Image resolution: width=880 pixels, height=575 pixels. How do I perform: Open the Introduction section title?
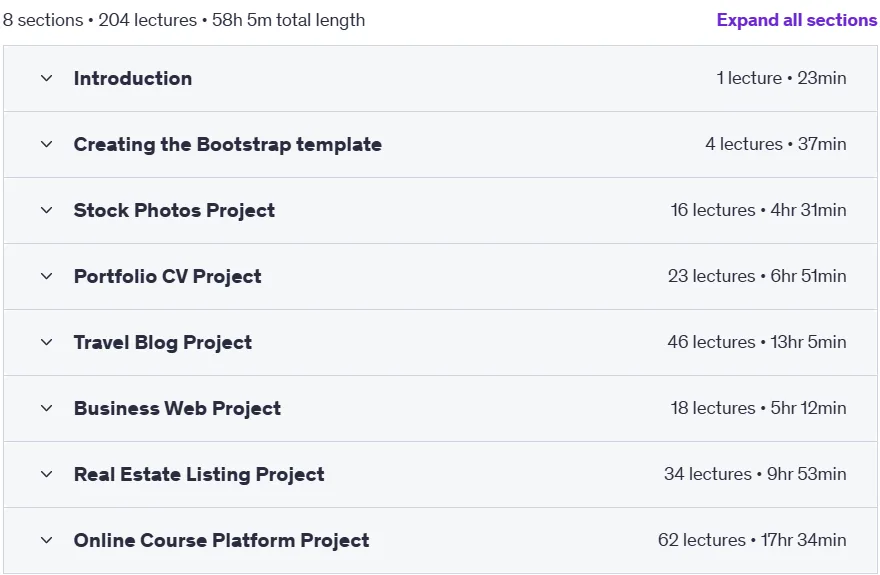coord(133,79)
